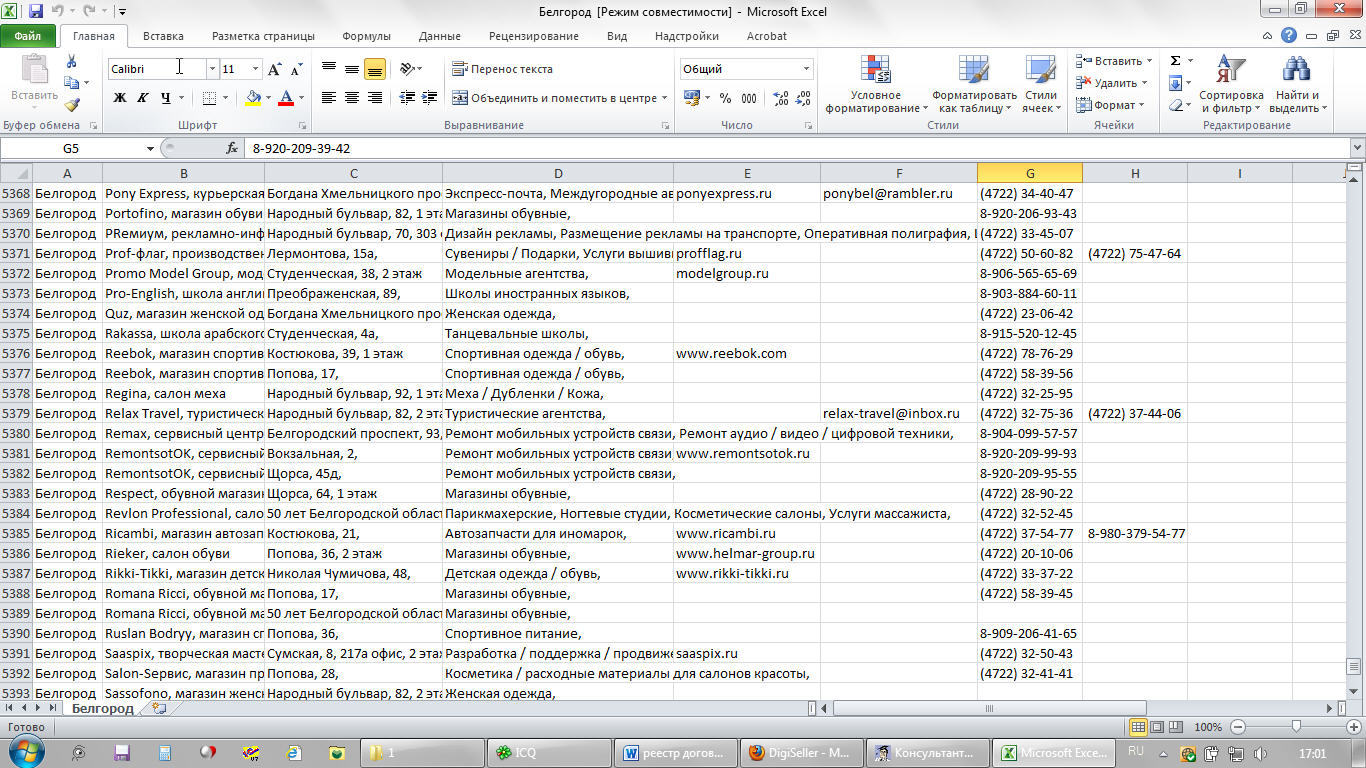This screenshot has width=1366, height=768.
Task: Open number format Общий dropdown
Action: coord(806,69)
